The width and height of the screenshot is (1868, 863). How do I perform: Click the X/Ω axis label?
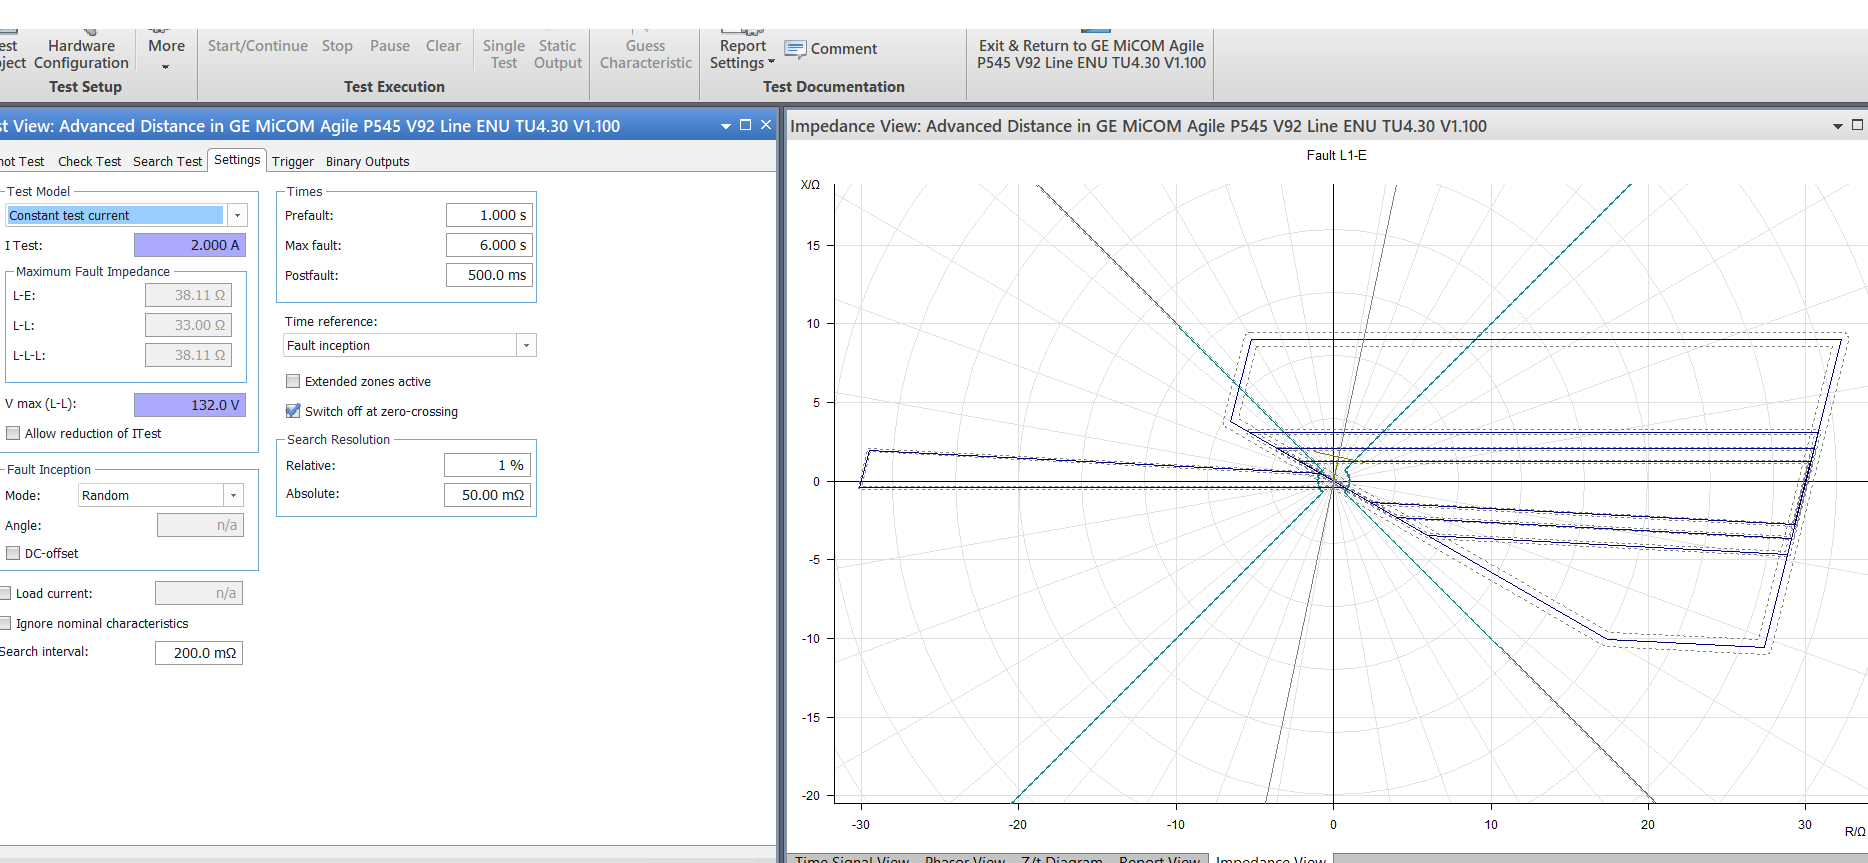(810, 185)
